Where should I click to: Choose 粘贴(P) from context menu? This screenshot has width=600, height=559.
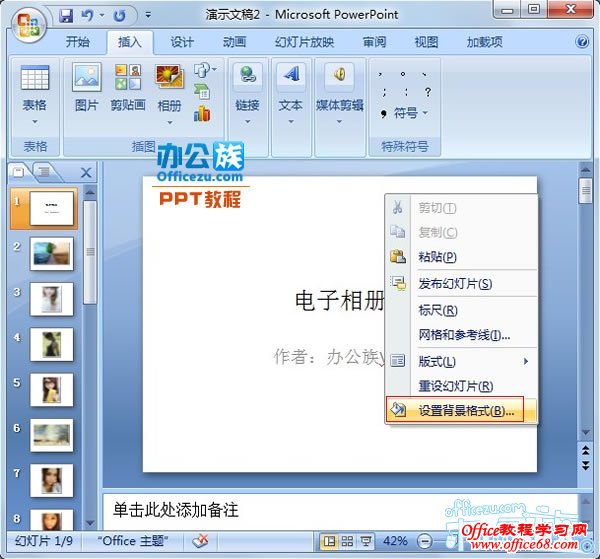[461, 257]
